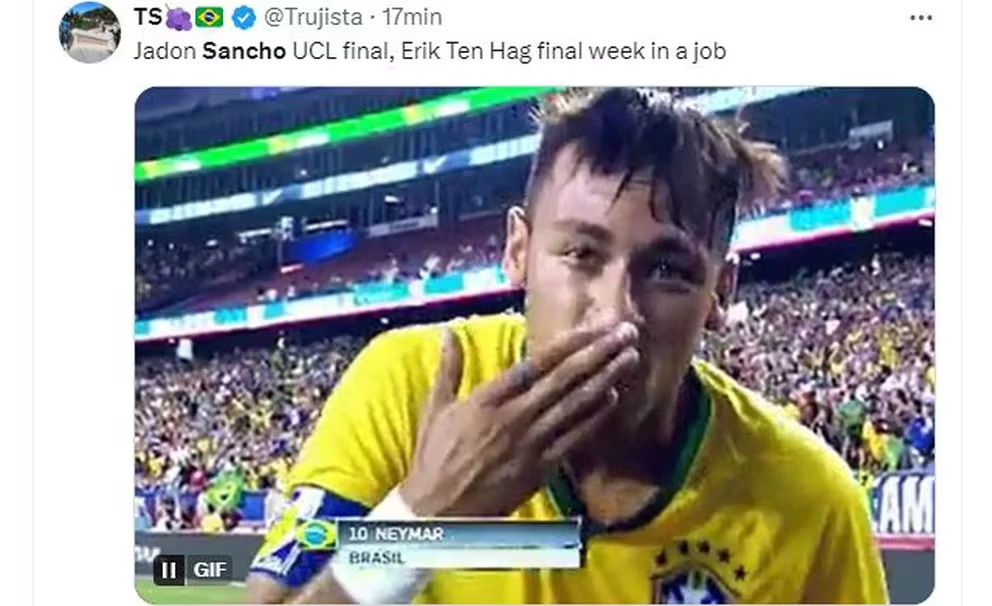
Task: Open the 17min timestamp link
Action: [412, 17]
